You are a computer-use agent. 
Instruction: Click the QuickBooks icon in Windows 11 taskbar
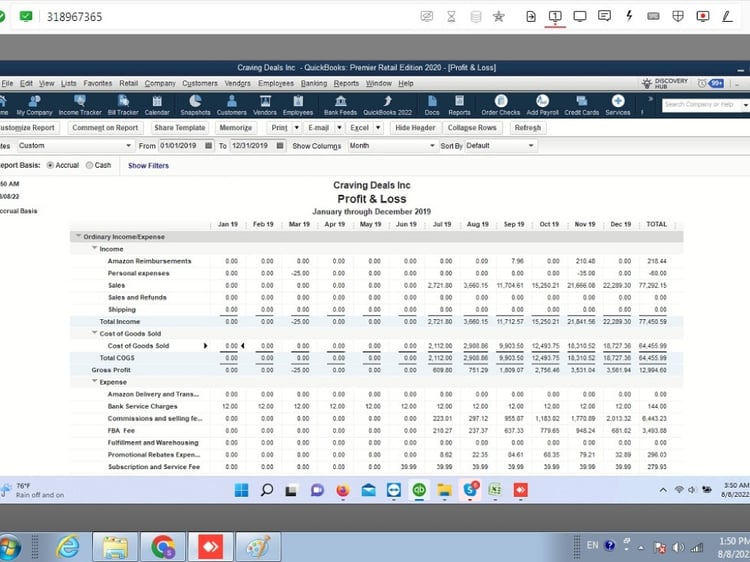pyautogui.click(x=419, y=490)
